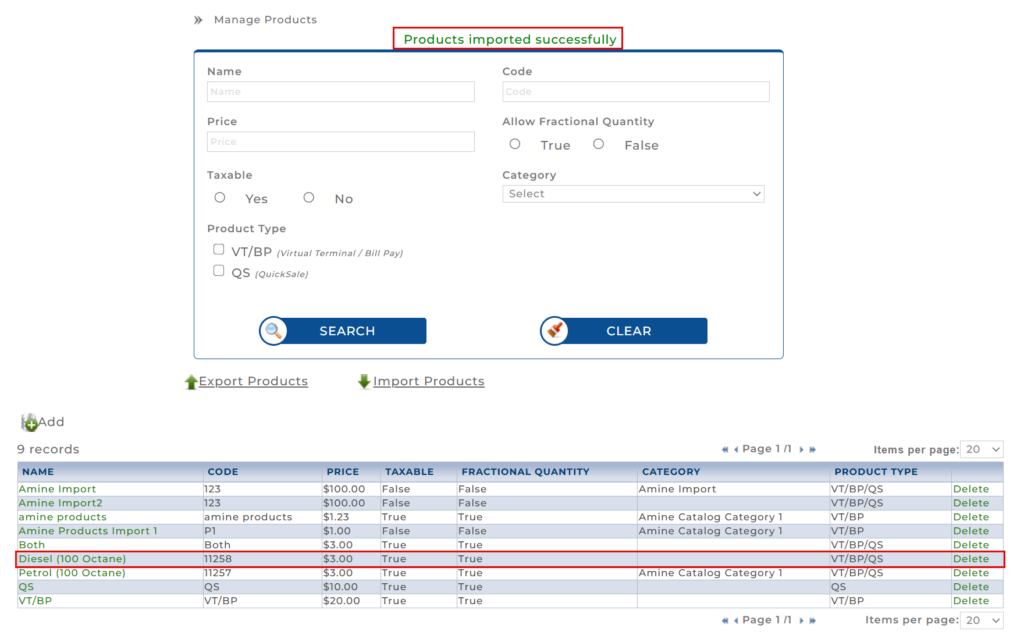The image size is (1024, 642).
Task: Click the magnifier icon on Search button
Action: tap(274, 331)
